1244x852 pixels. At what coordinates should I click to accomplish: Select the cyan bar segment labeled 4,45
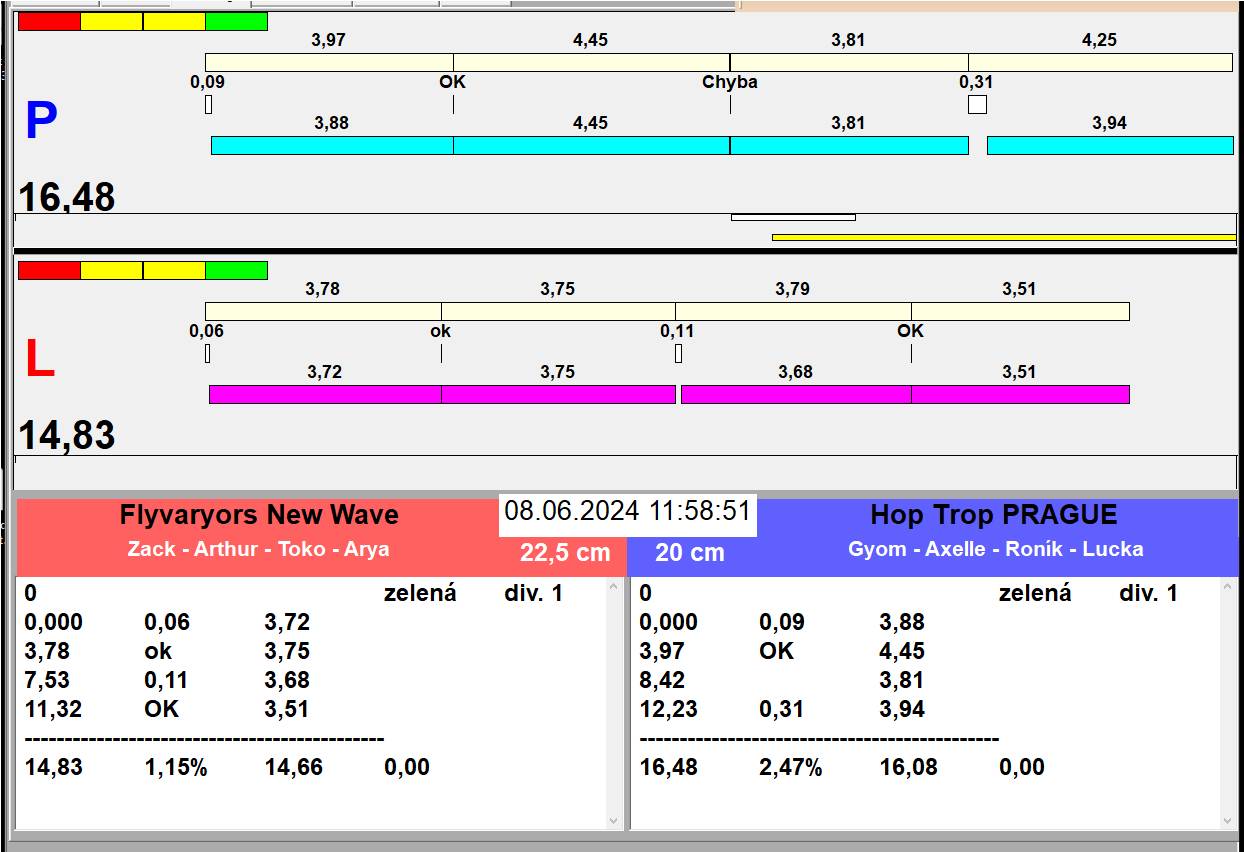[591, 145]
